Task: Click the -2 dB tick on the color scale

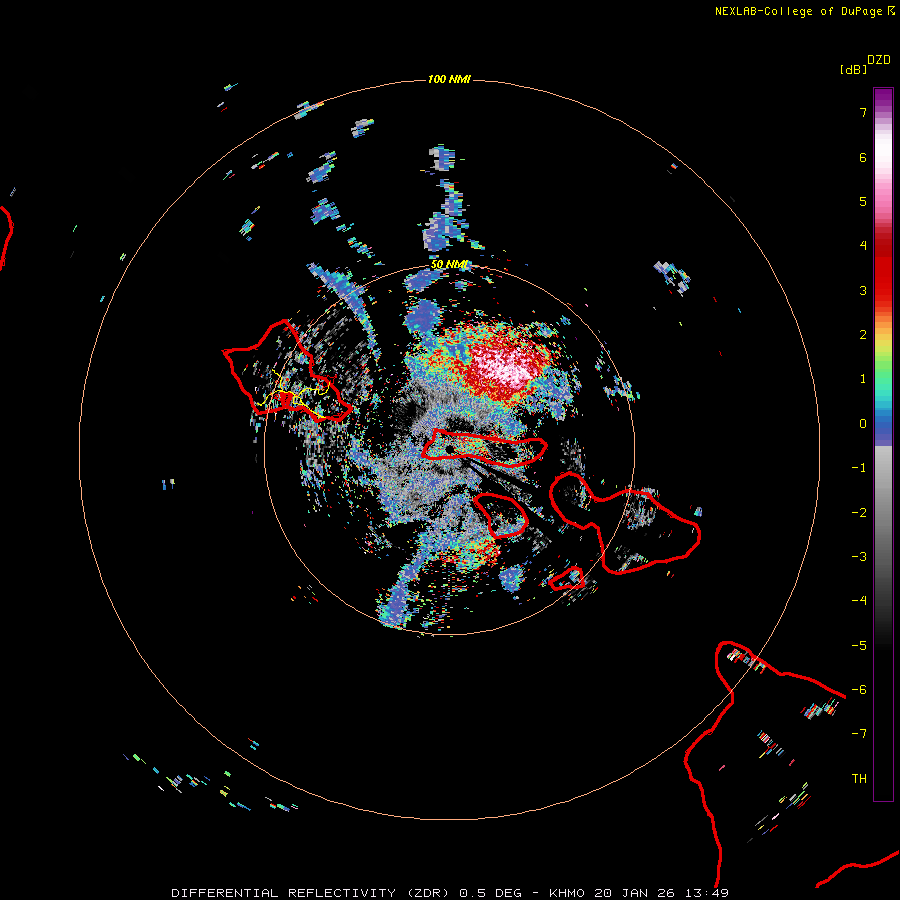Action: (859, 513)
